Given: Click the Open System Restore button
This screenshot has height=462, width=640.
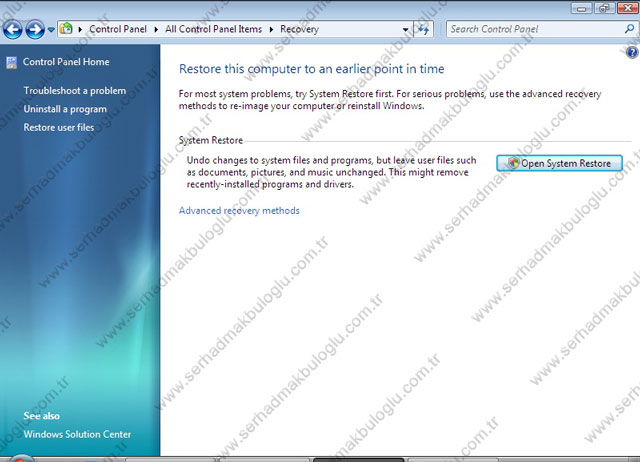Looking at the screenshot, I should point(559,163).
